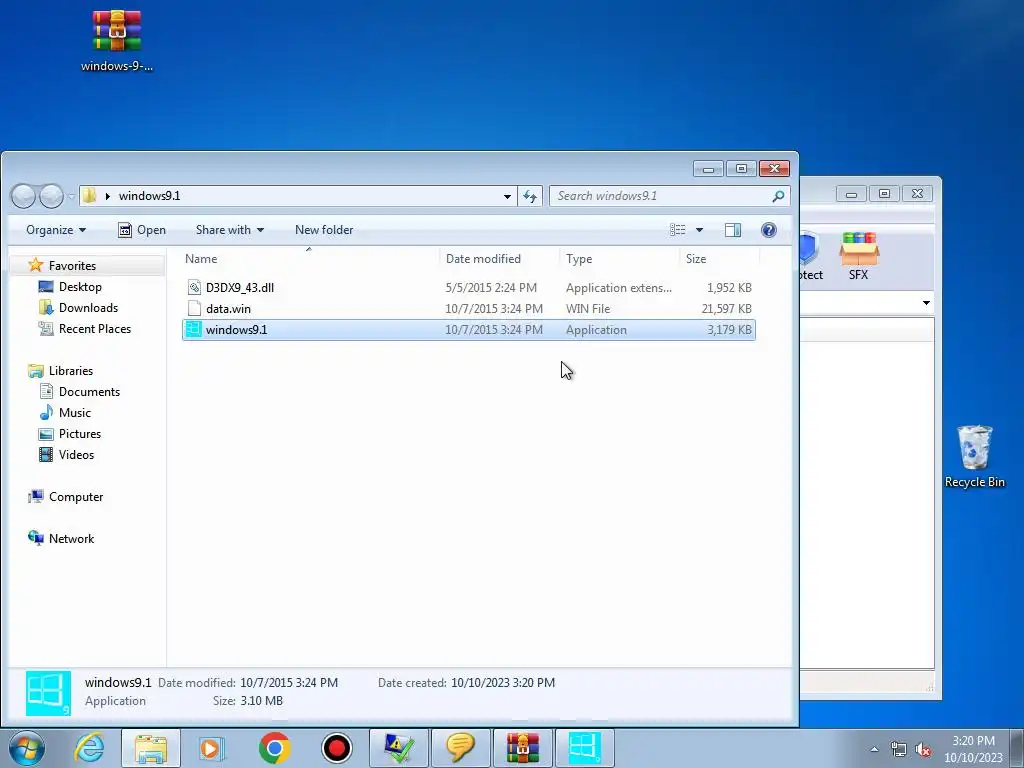Toggle the preview pane icon
1024x768 pixels.
click(733, 230)
